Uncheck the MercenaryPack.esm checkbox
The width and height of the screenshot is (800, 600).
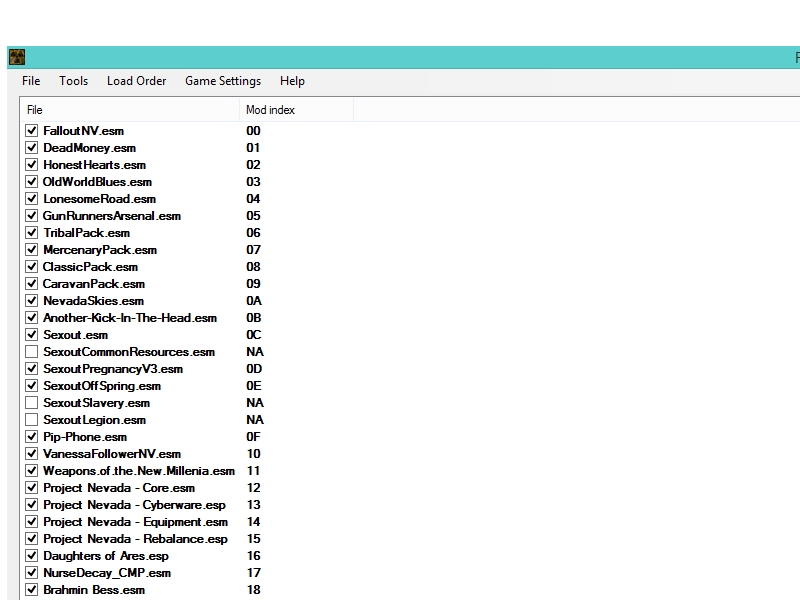coord(32,249)
